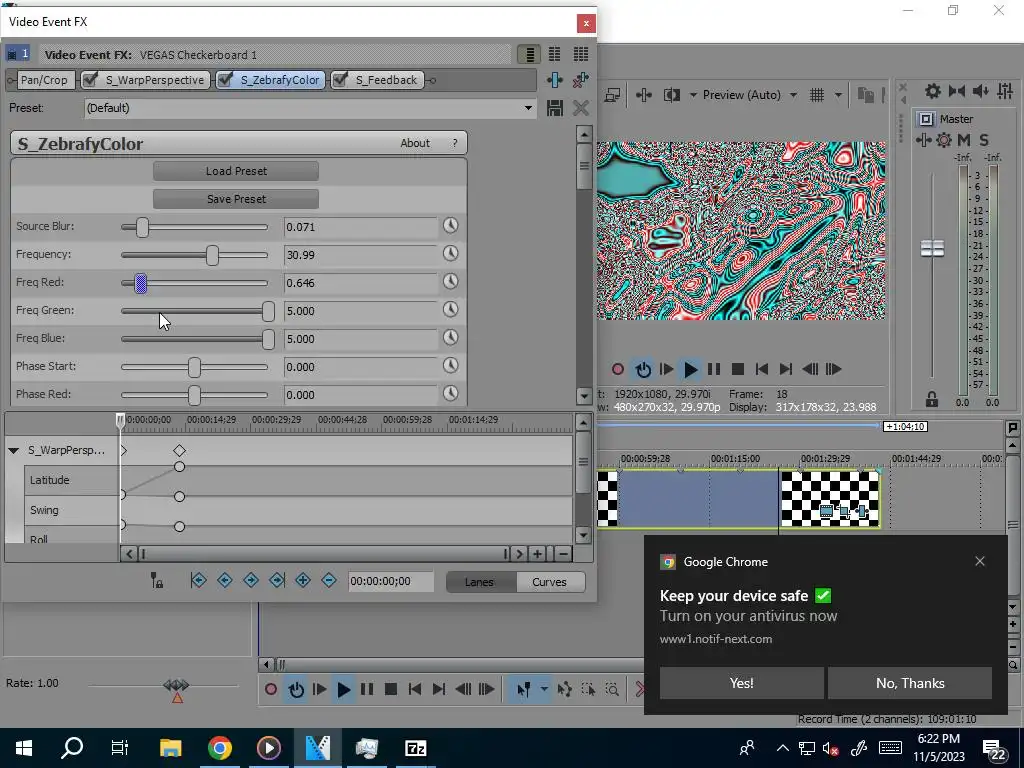Screen dimensions: 1024x768
Task: Click Yes! on the Chrome notification
Action: [741, 683]
